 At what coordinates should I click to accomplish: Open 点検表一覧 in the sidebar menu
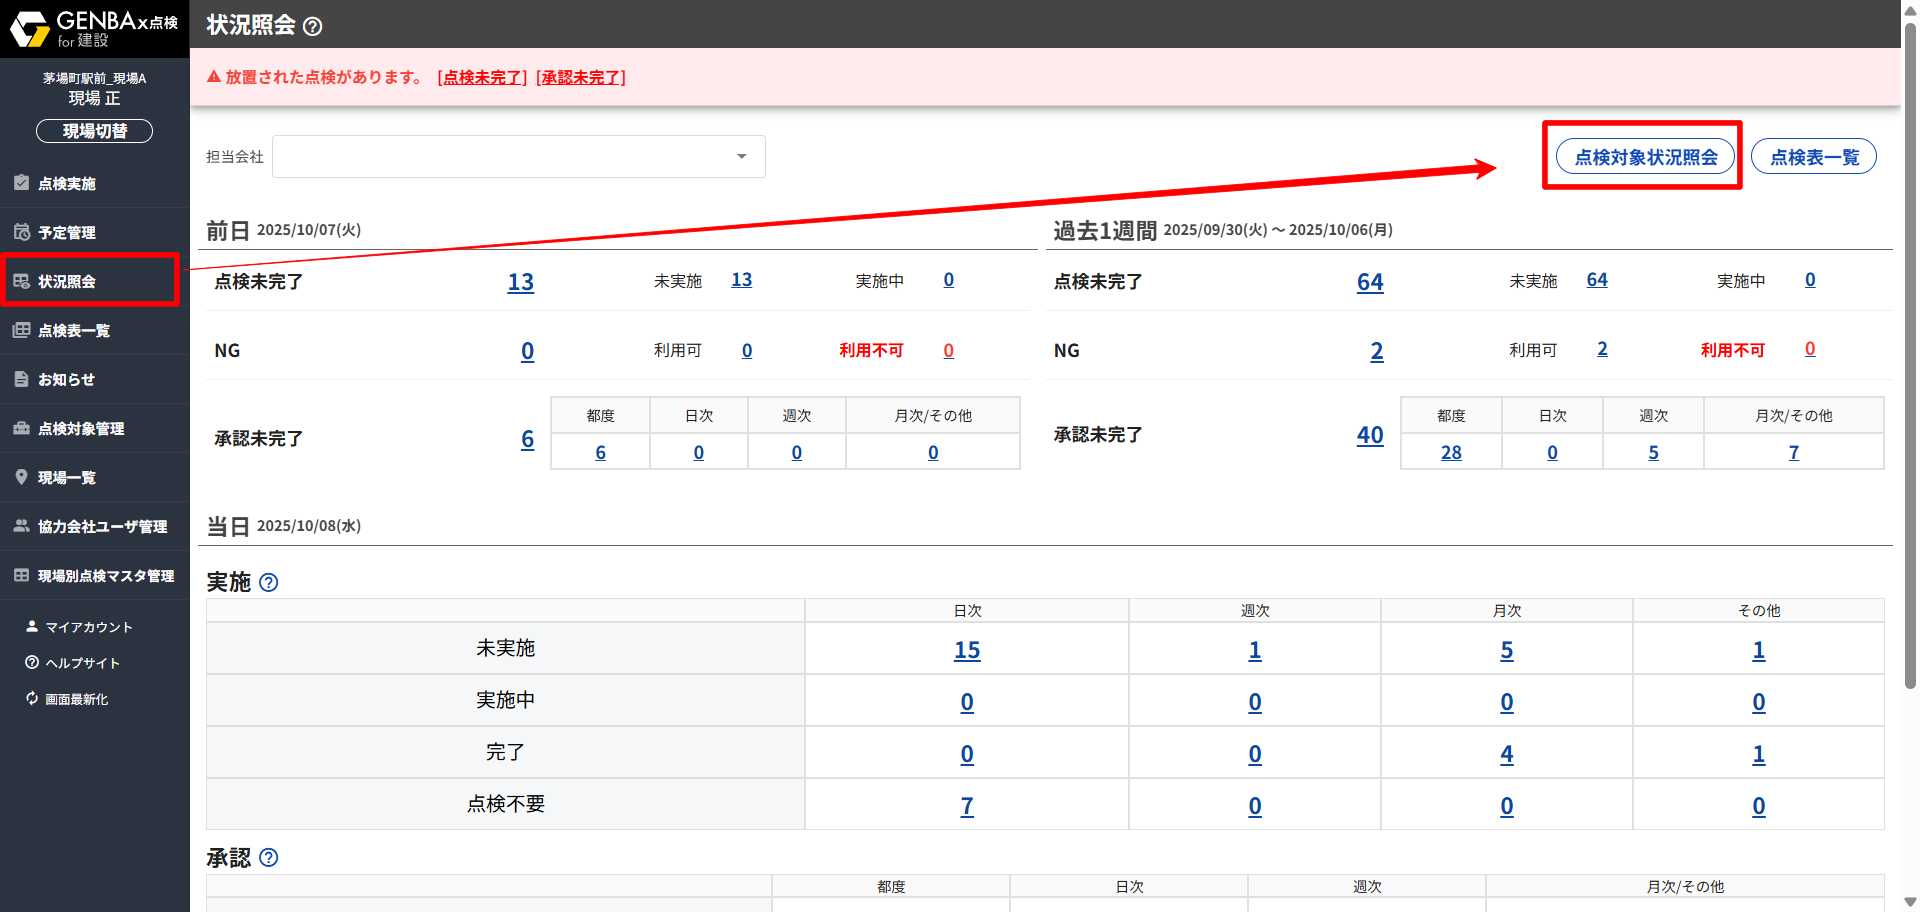74,331
